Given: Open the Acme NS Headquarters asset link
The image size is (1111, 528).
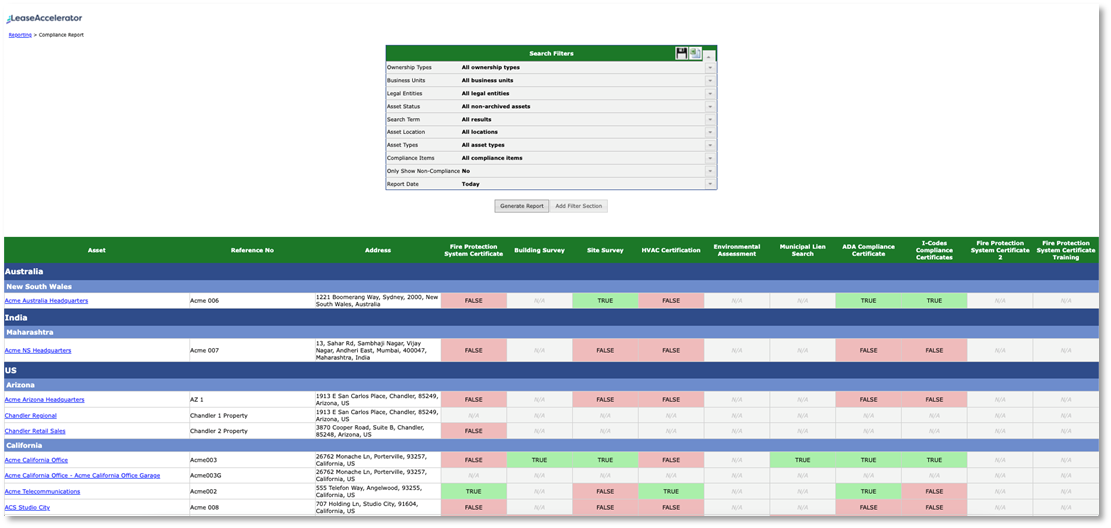Looking at the screenshot, I should (x=38, y=350).
